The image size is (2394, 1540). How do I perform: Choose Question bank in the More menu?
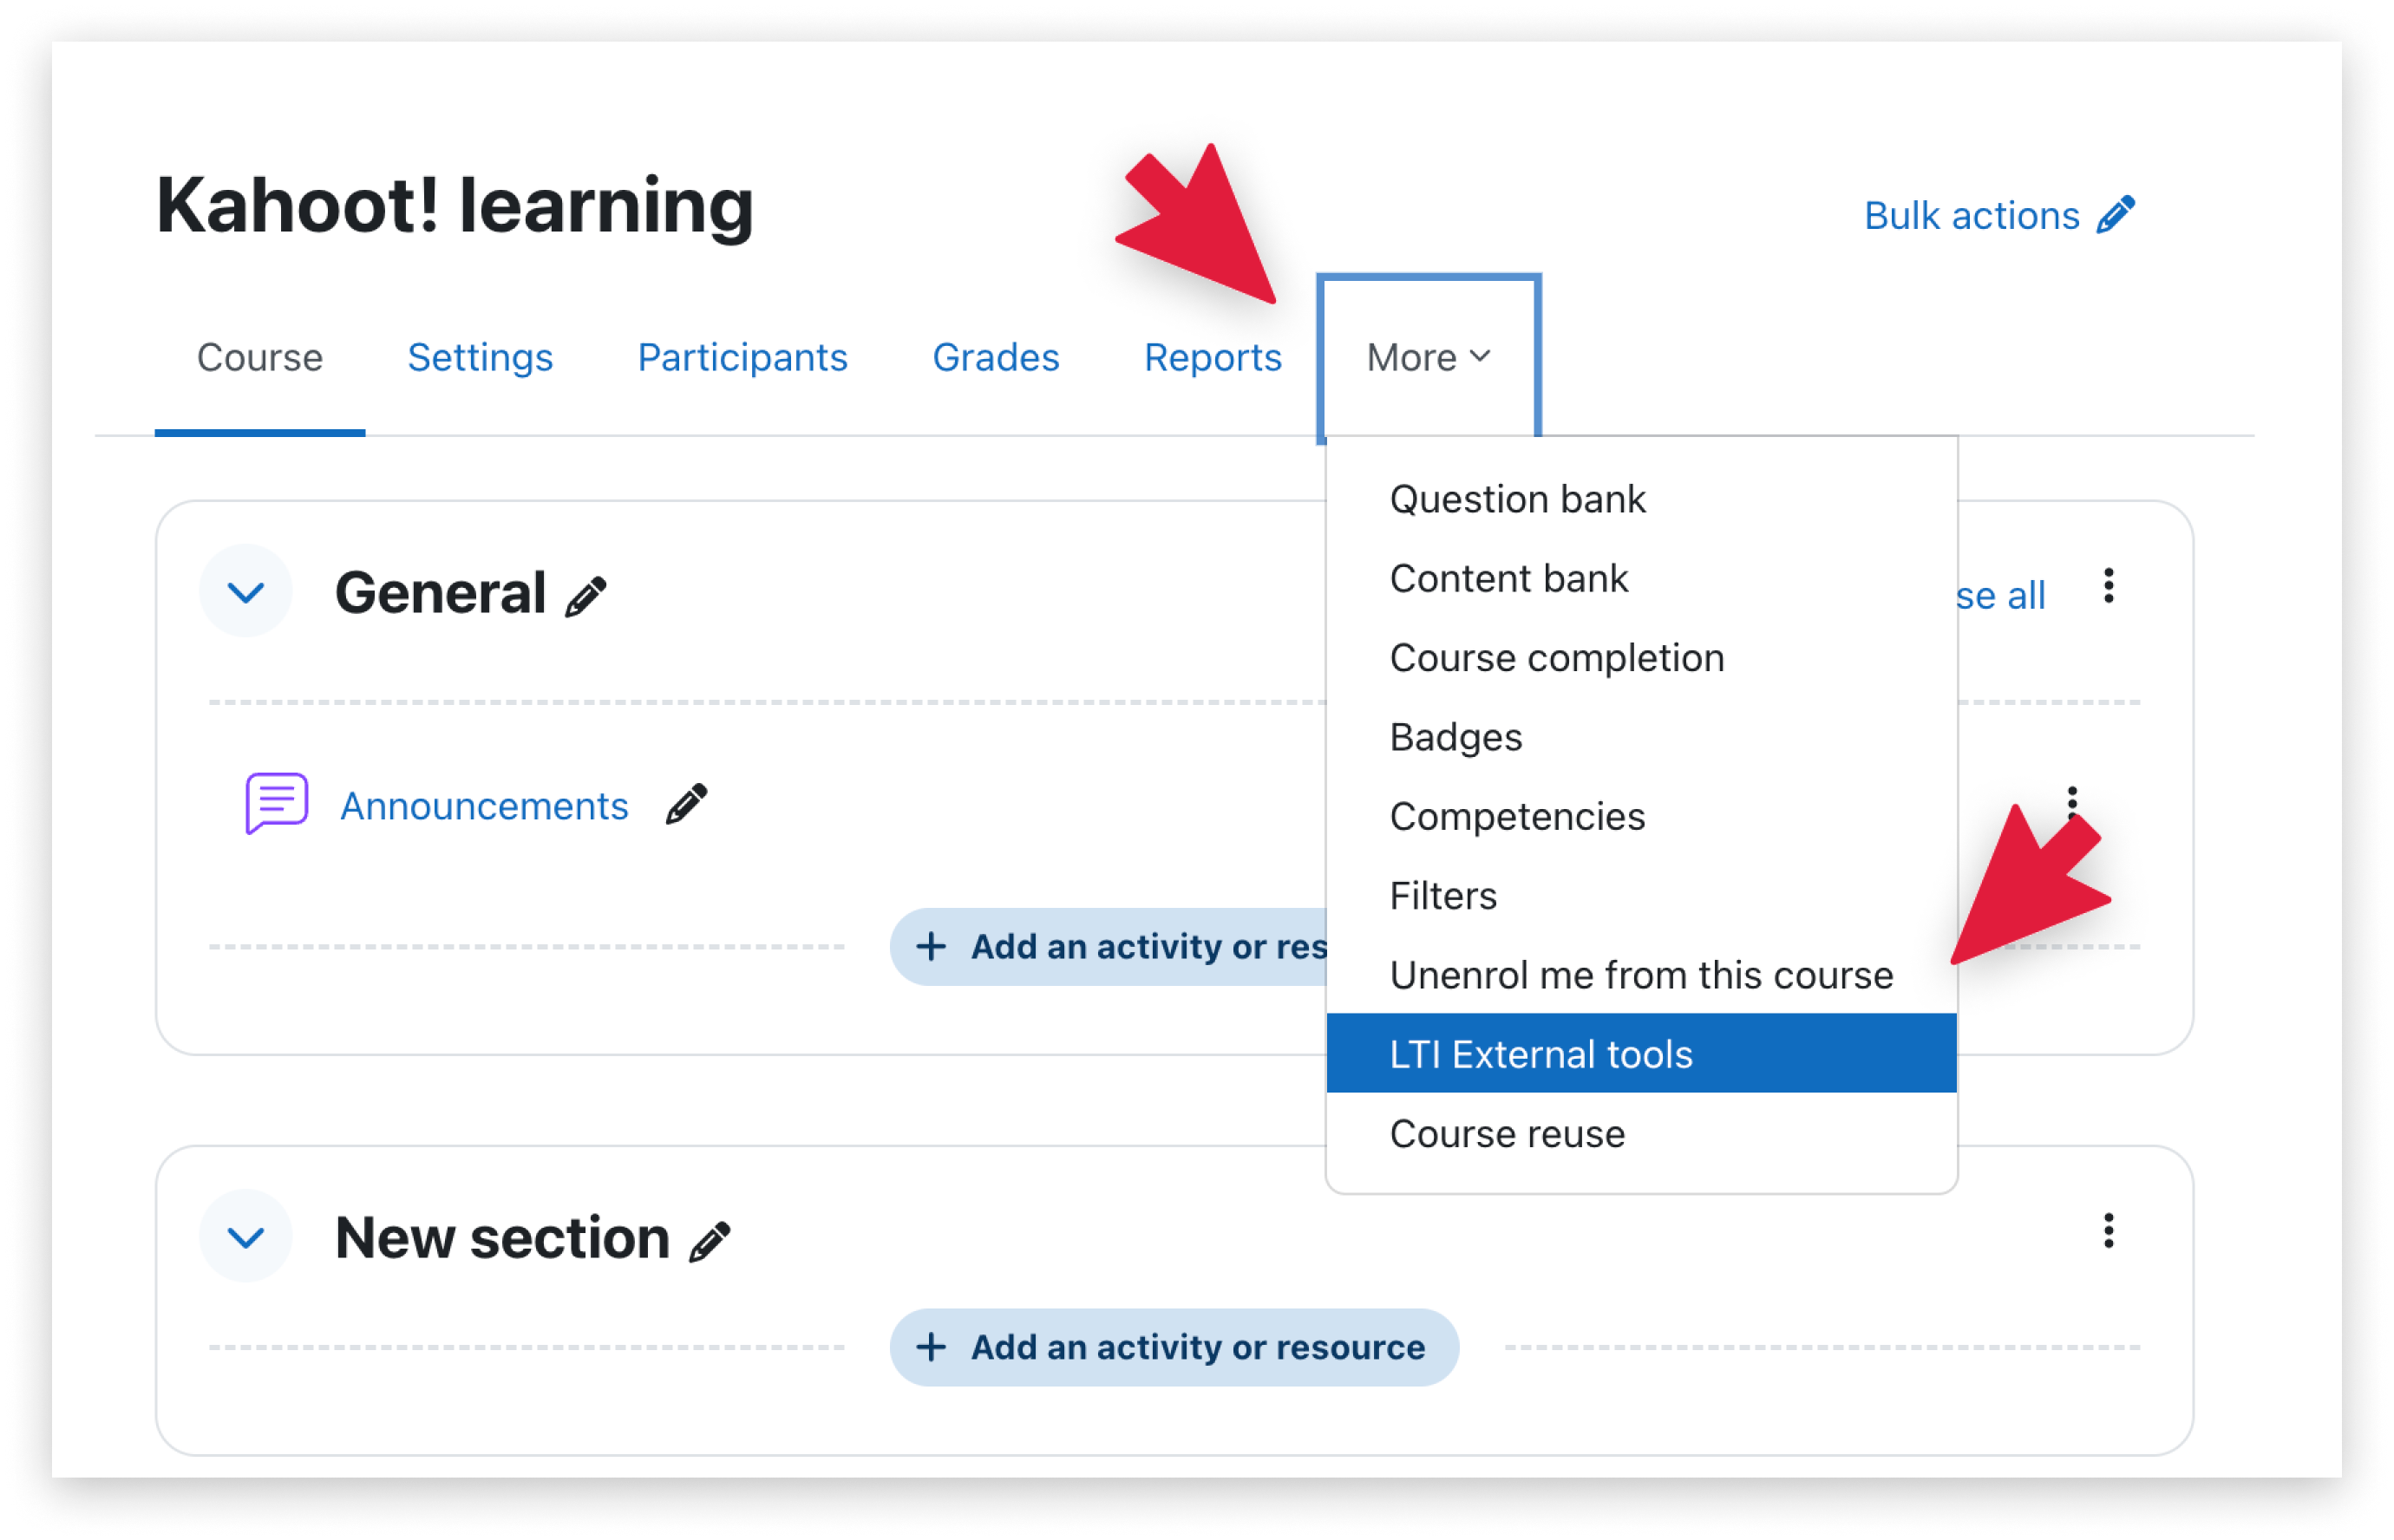[x=1517, y=499]
